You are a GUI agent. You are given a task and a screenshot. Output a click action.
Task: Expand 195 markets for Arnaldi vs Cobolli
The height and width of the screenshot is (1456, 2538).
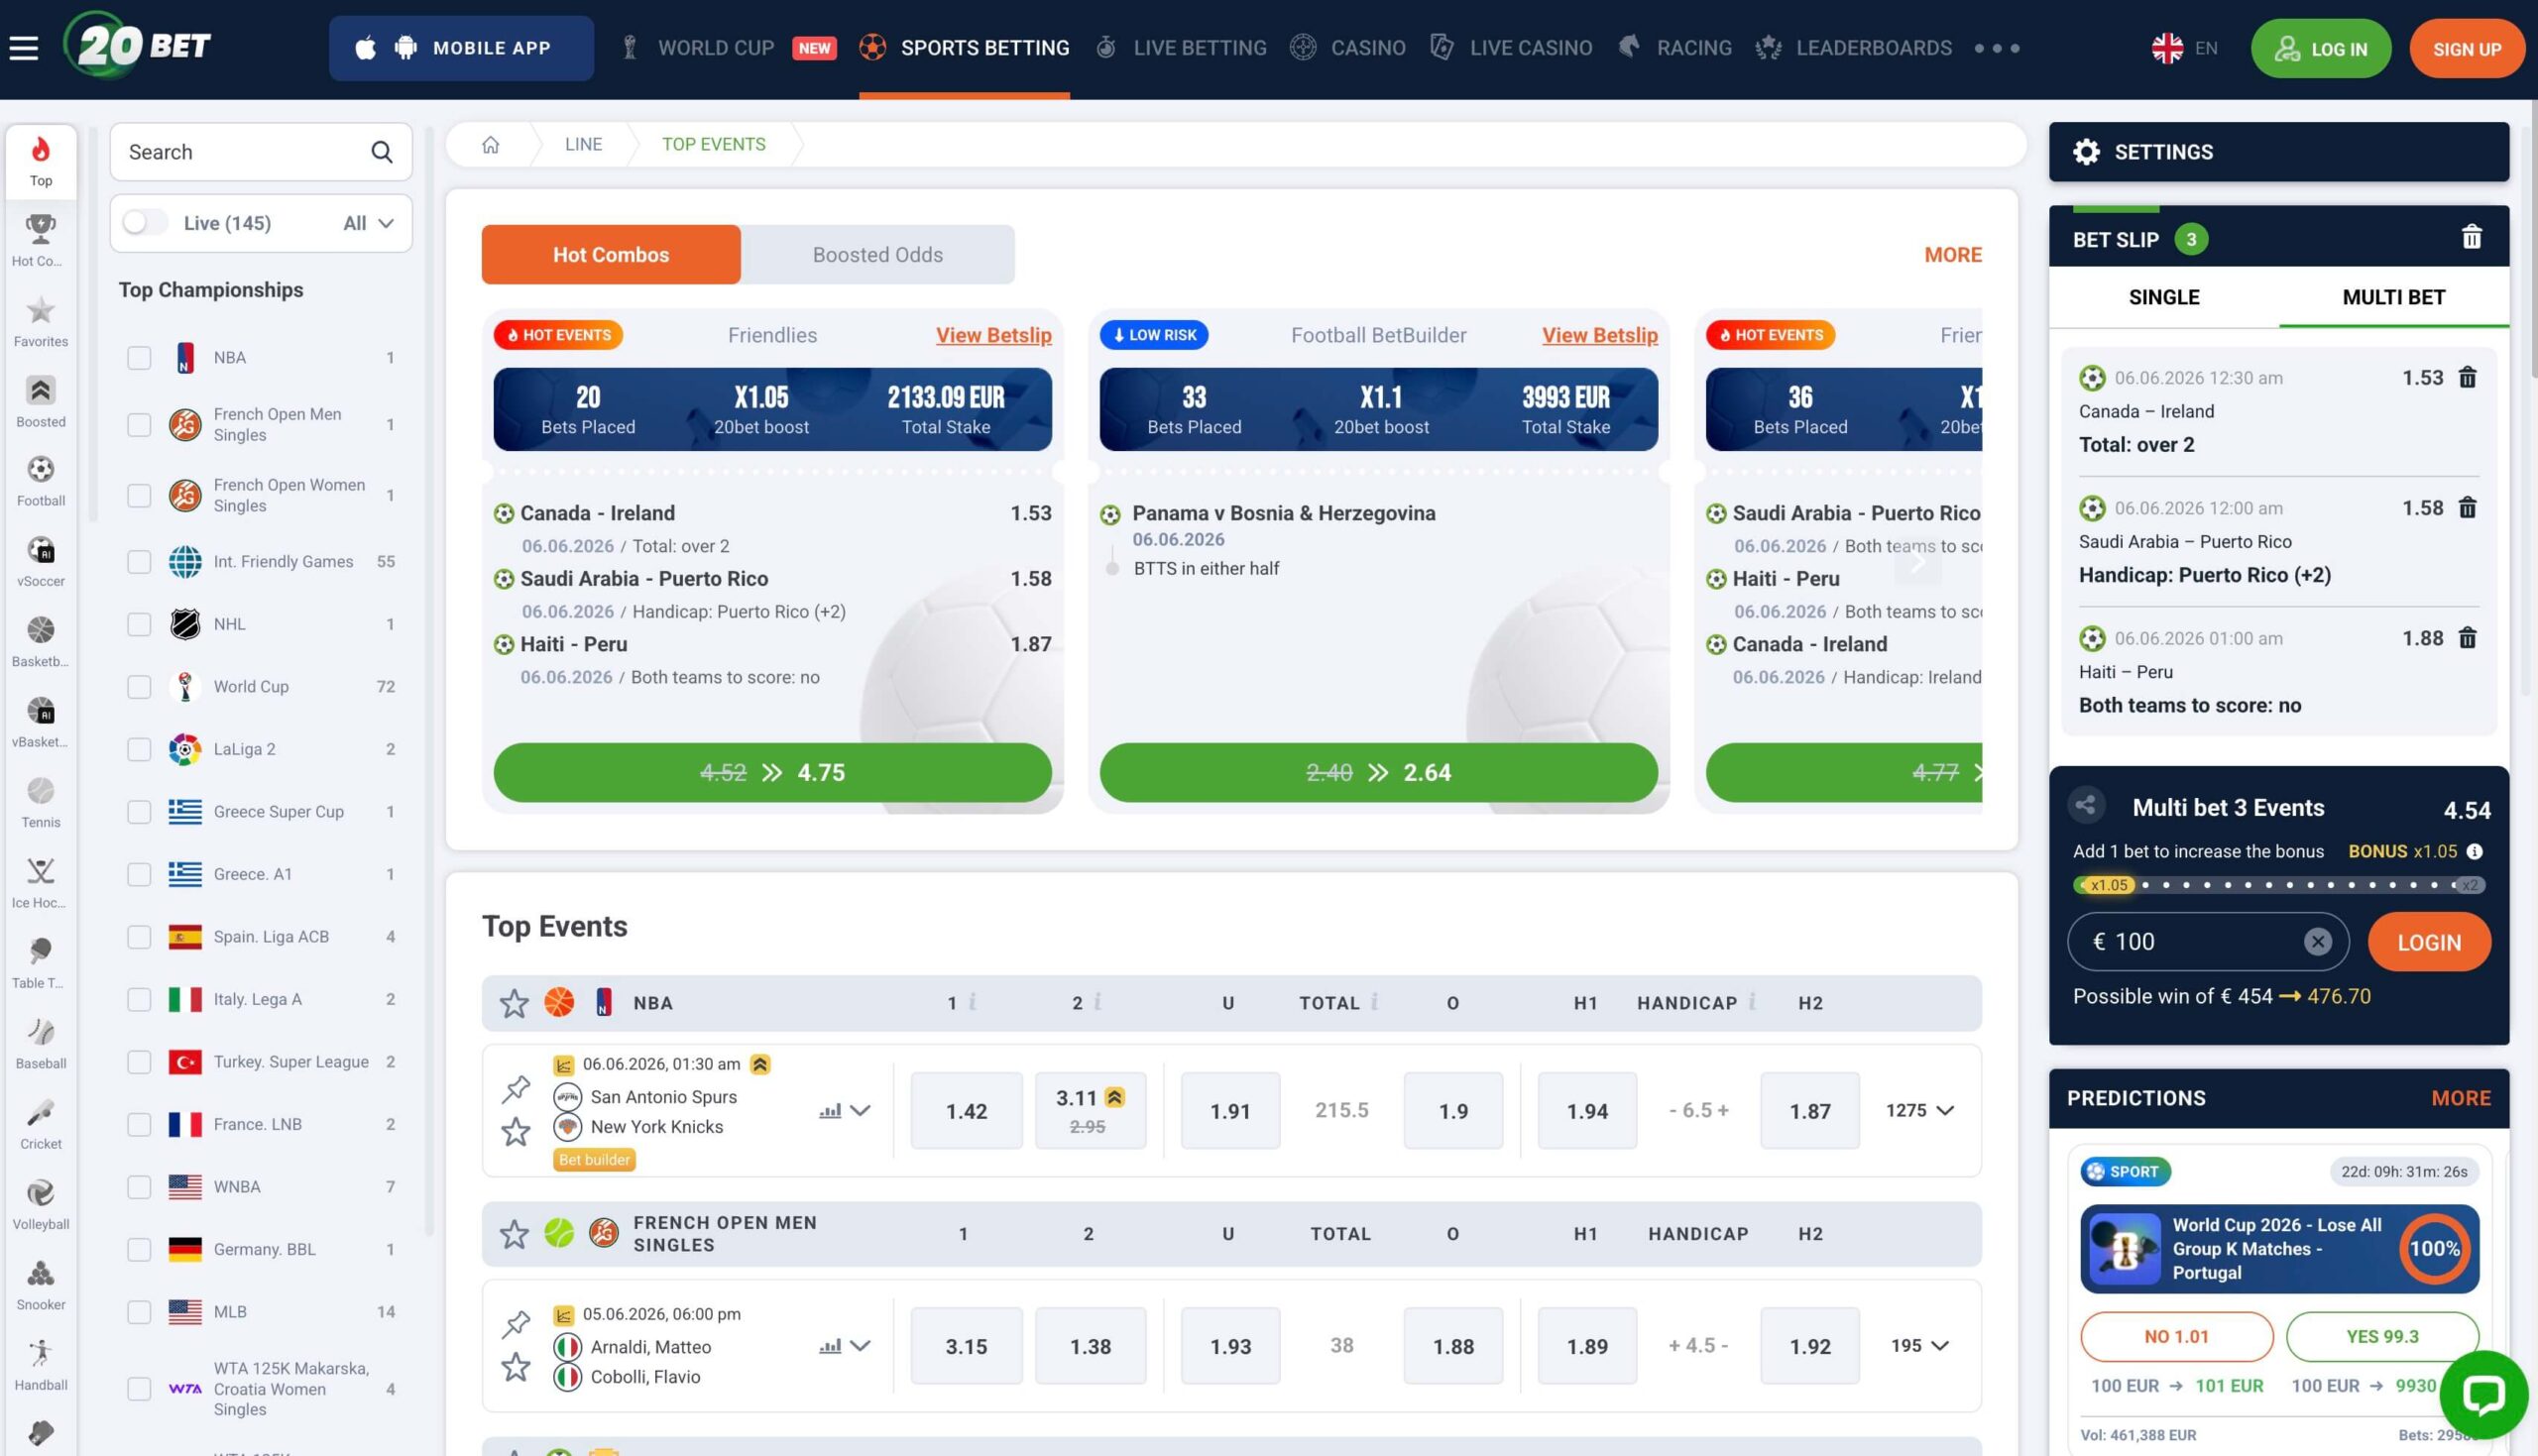(x=1919, y=1345)
